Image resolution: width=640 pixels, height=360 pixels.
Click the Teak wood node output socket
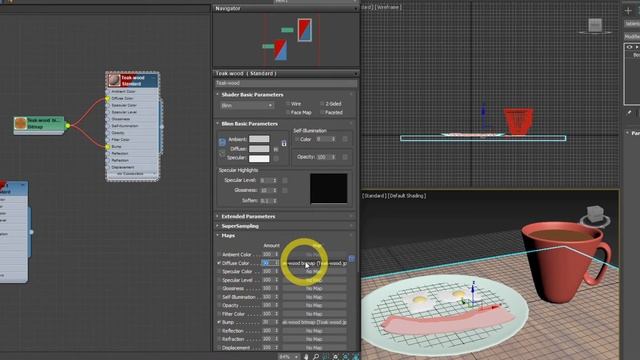pos(162,127)
